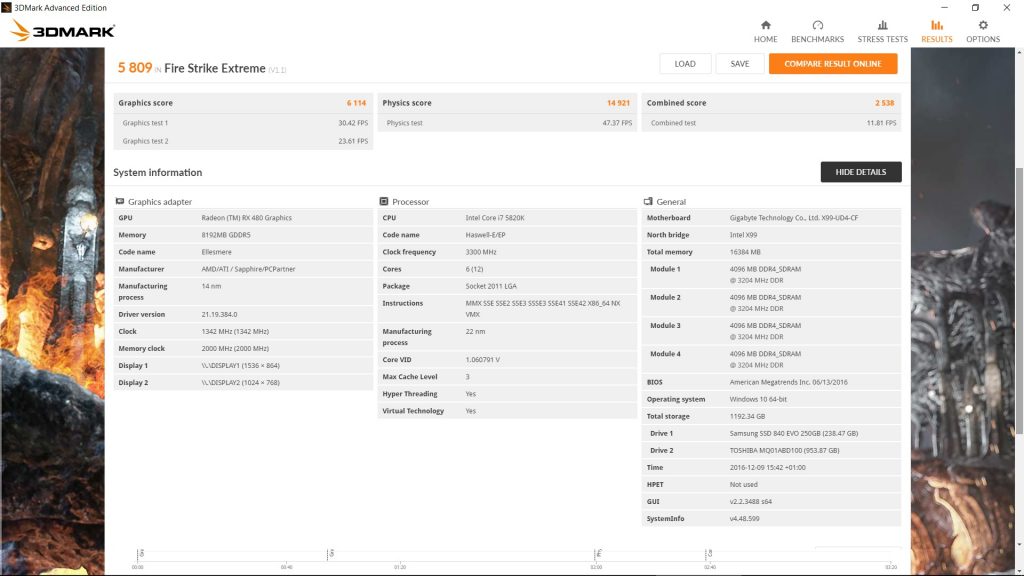This screenshot has height=576, width=1024.
Task: Click the Module 3 memory row label
Action: [x=665, y=326]
